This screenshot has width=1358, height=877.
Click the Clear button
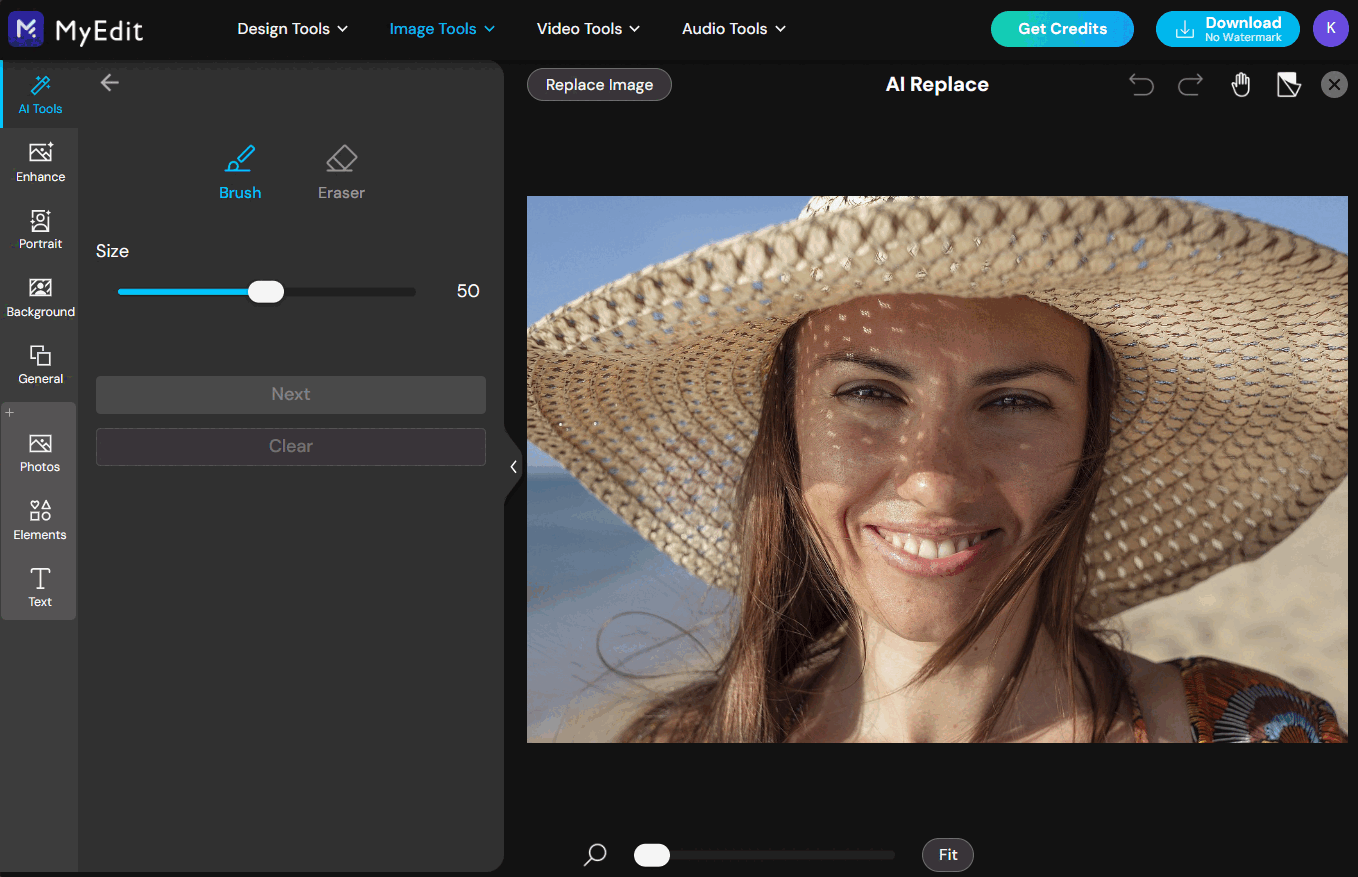coord(291,446)
